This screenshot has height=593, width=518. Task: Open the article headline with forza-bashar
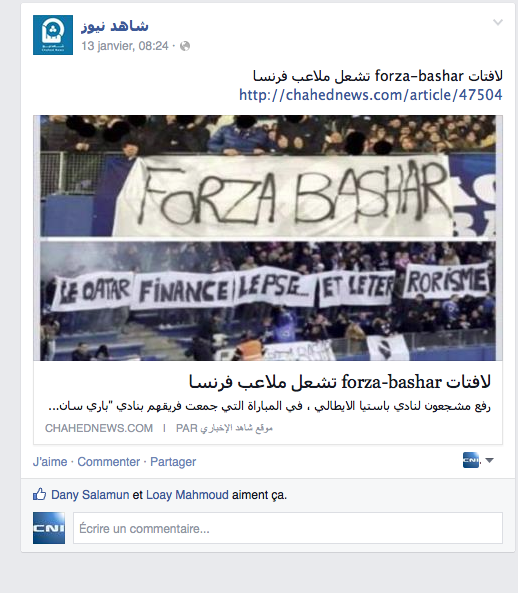click(x=340, y=382)
